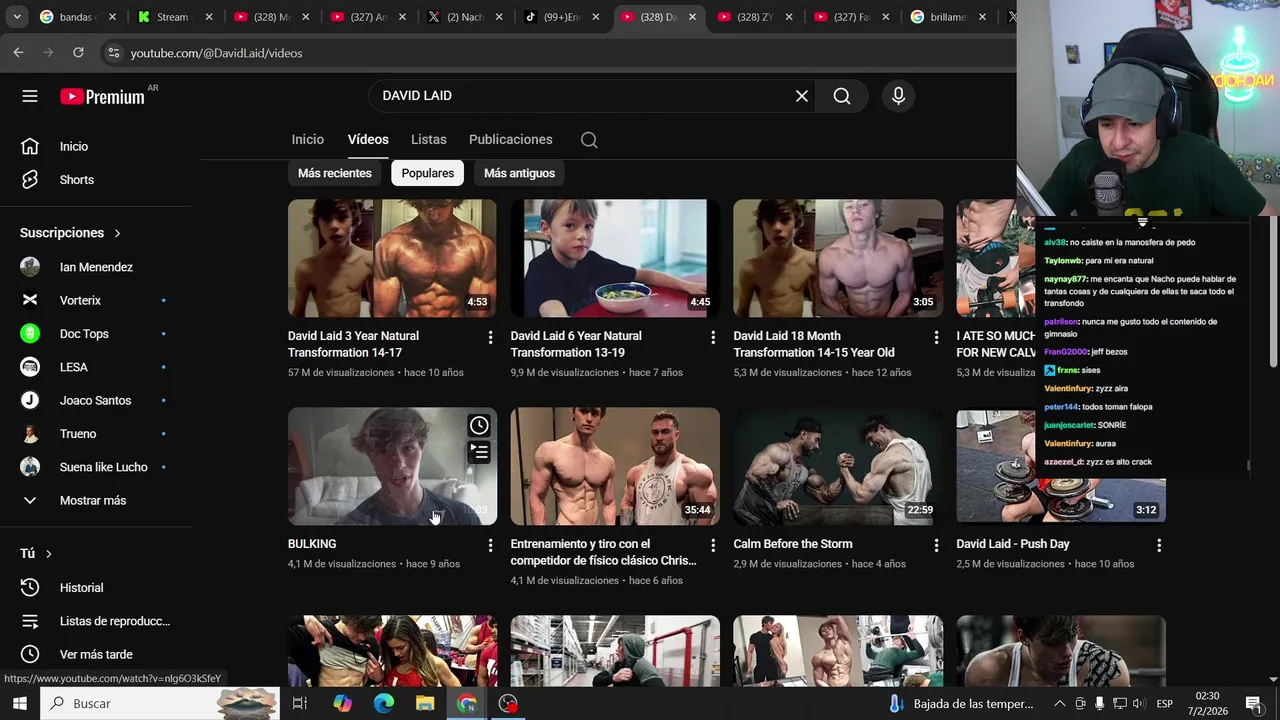Switch to the Inicio channel tab

point(308,140)
